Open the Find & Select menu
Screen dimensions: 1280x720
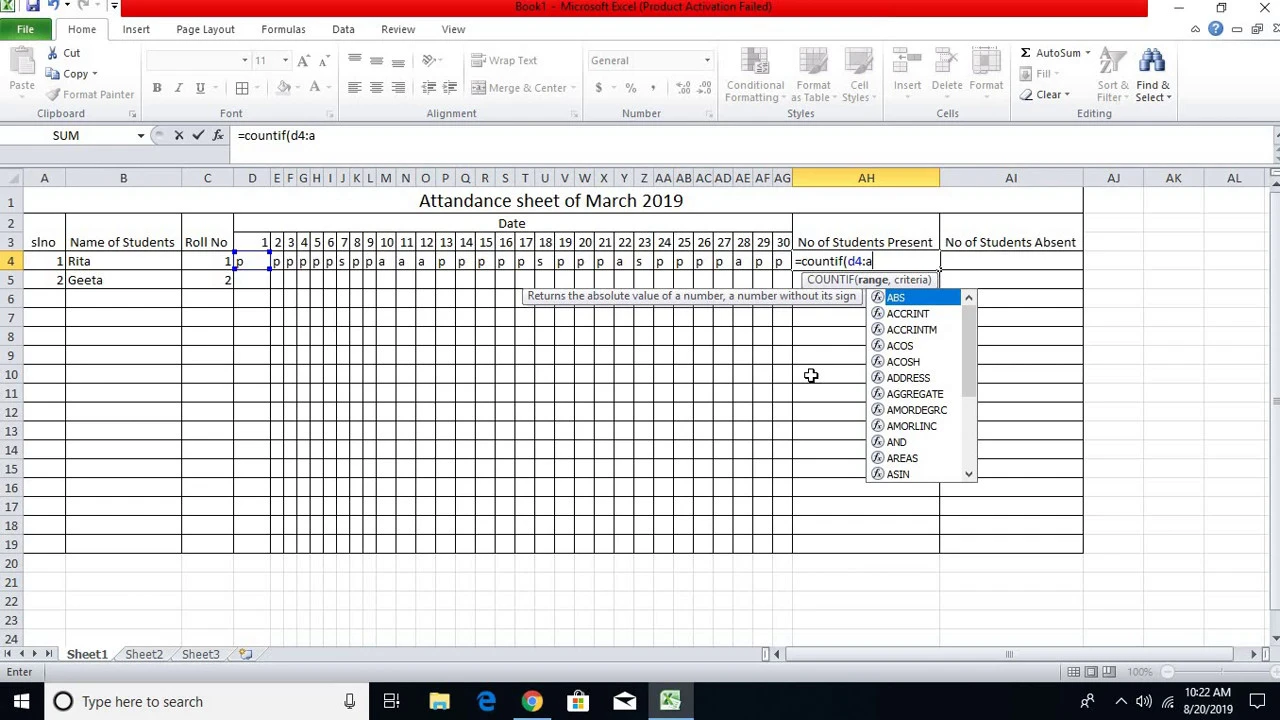point(1152,76)
